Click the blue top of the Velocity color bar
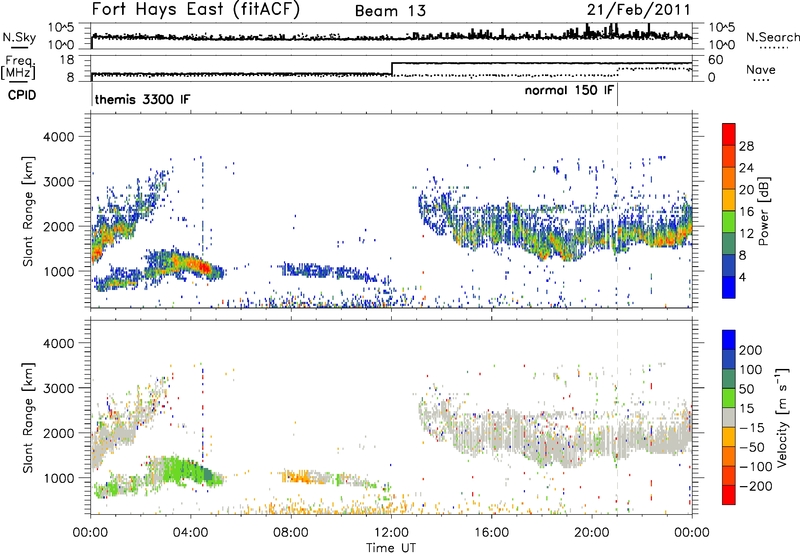This screenshot has width=800, height=554. (729, 340)
